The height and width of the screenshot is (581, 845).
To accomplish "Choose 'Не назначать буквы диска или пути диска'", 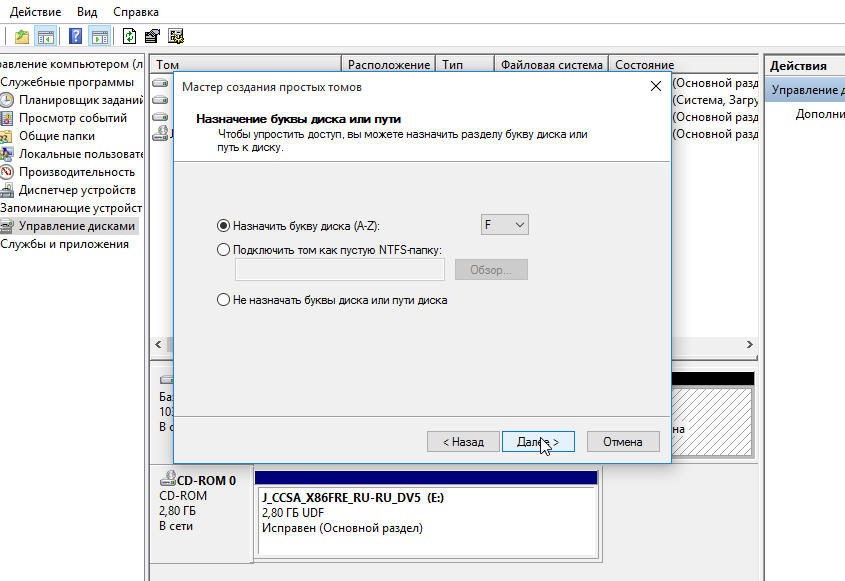I will [x=223, y=299].
